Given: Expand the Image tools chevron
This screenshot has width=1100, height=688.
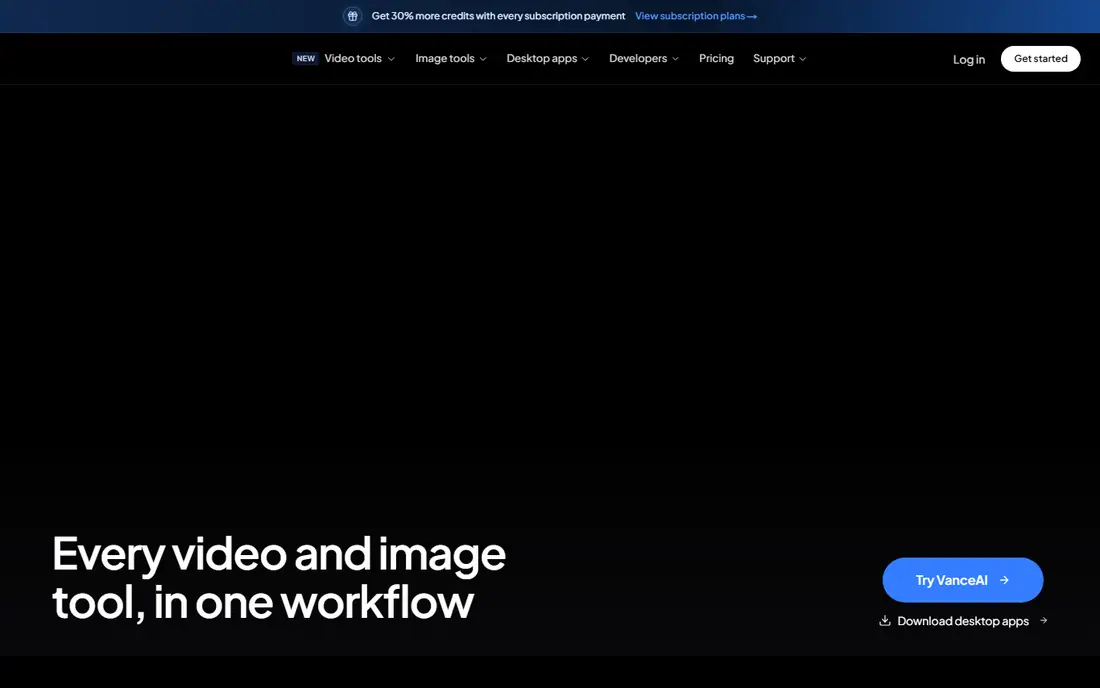Looking at the screenshot, I should pos(483,59).
